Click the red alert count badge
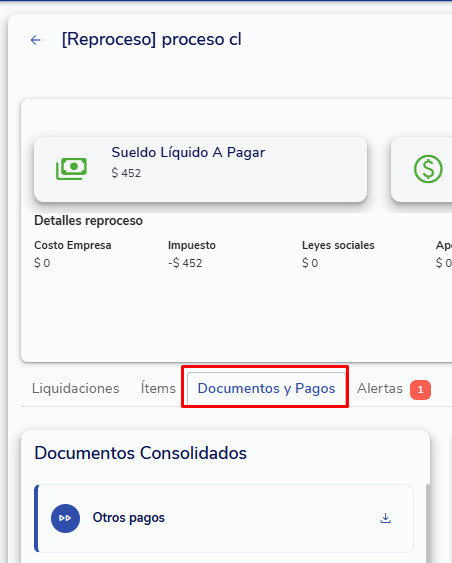The height and width of the screenshot is (563, 452). tap(420, 390)
